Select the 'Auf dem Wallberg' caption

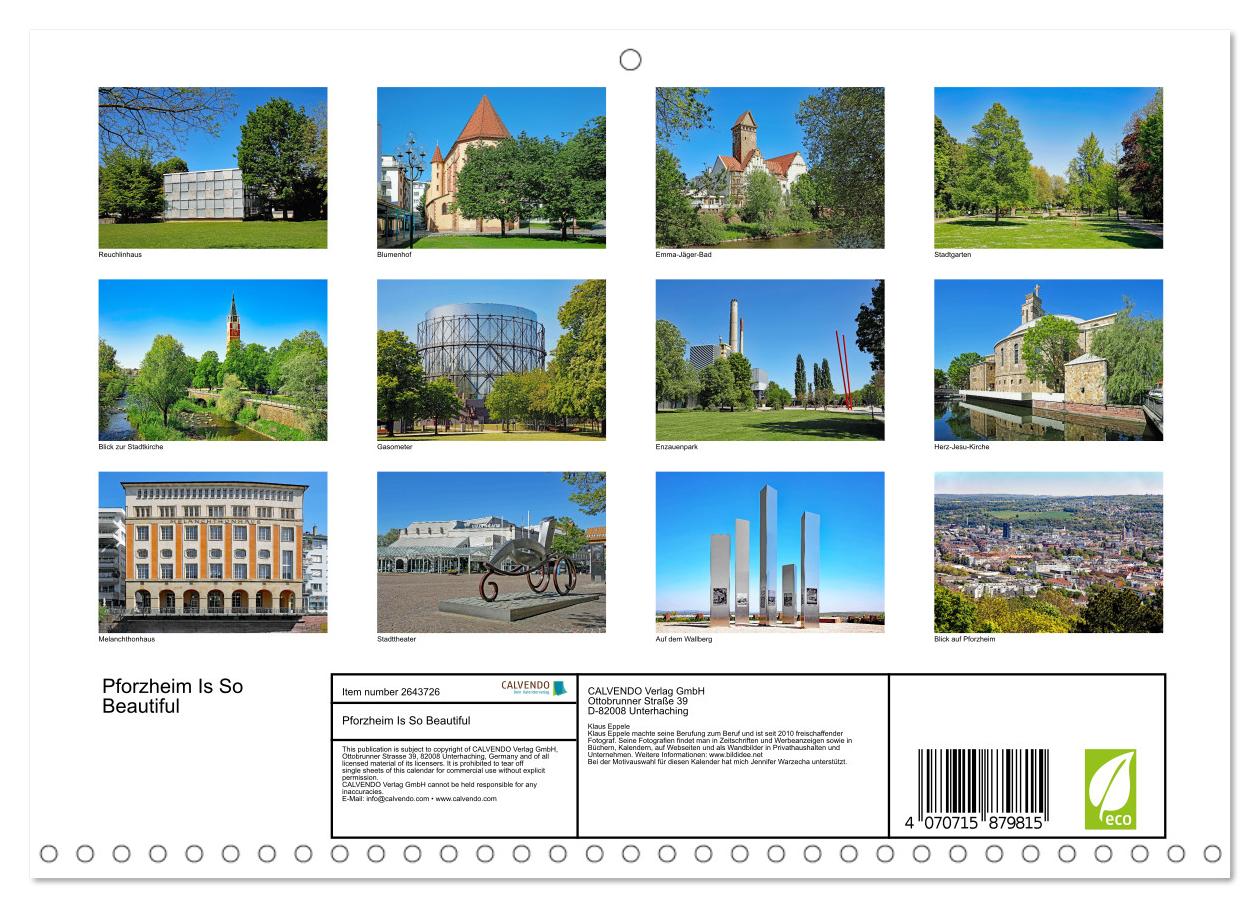tap(683, 639)
